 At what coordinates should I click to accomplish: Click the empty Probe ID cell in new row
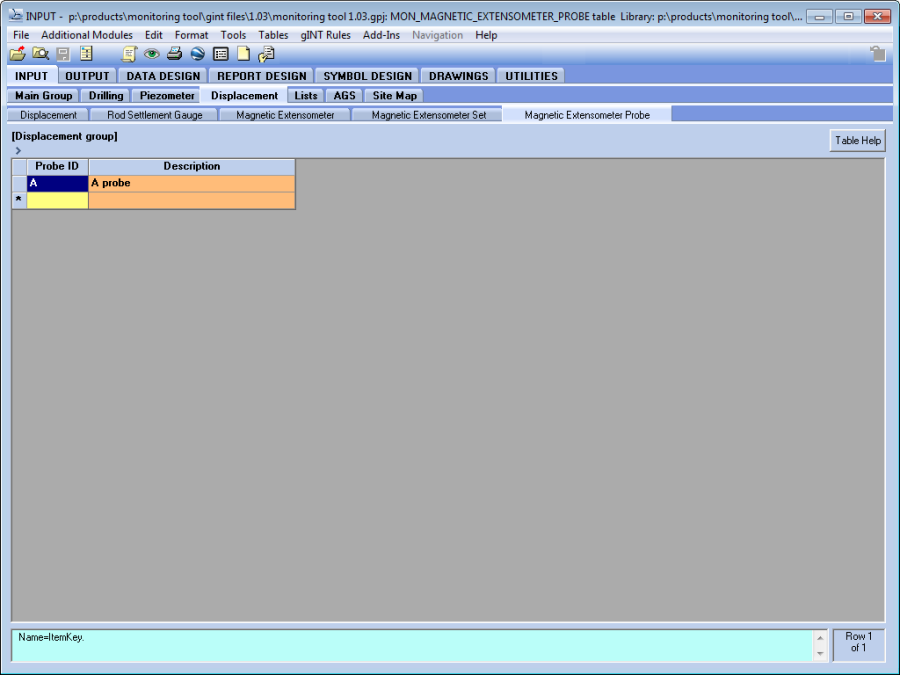click(x=57, y=200)
